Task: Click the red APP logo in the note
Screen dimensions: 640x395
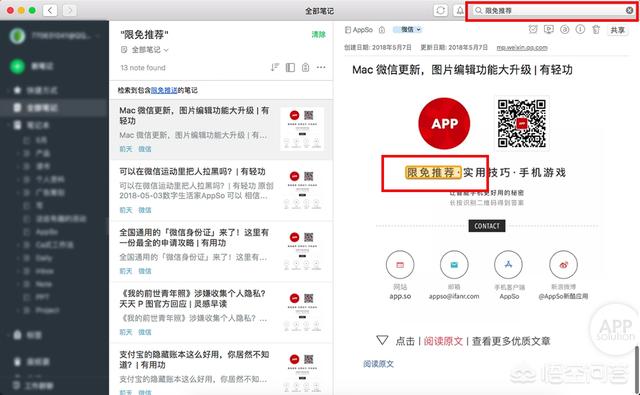Action: pyautogui.click(x=444, y=123)
